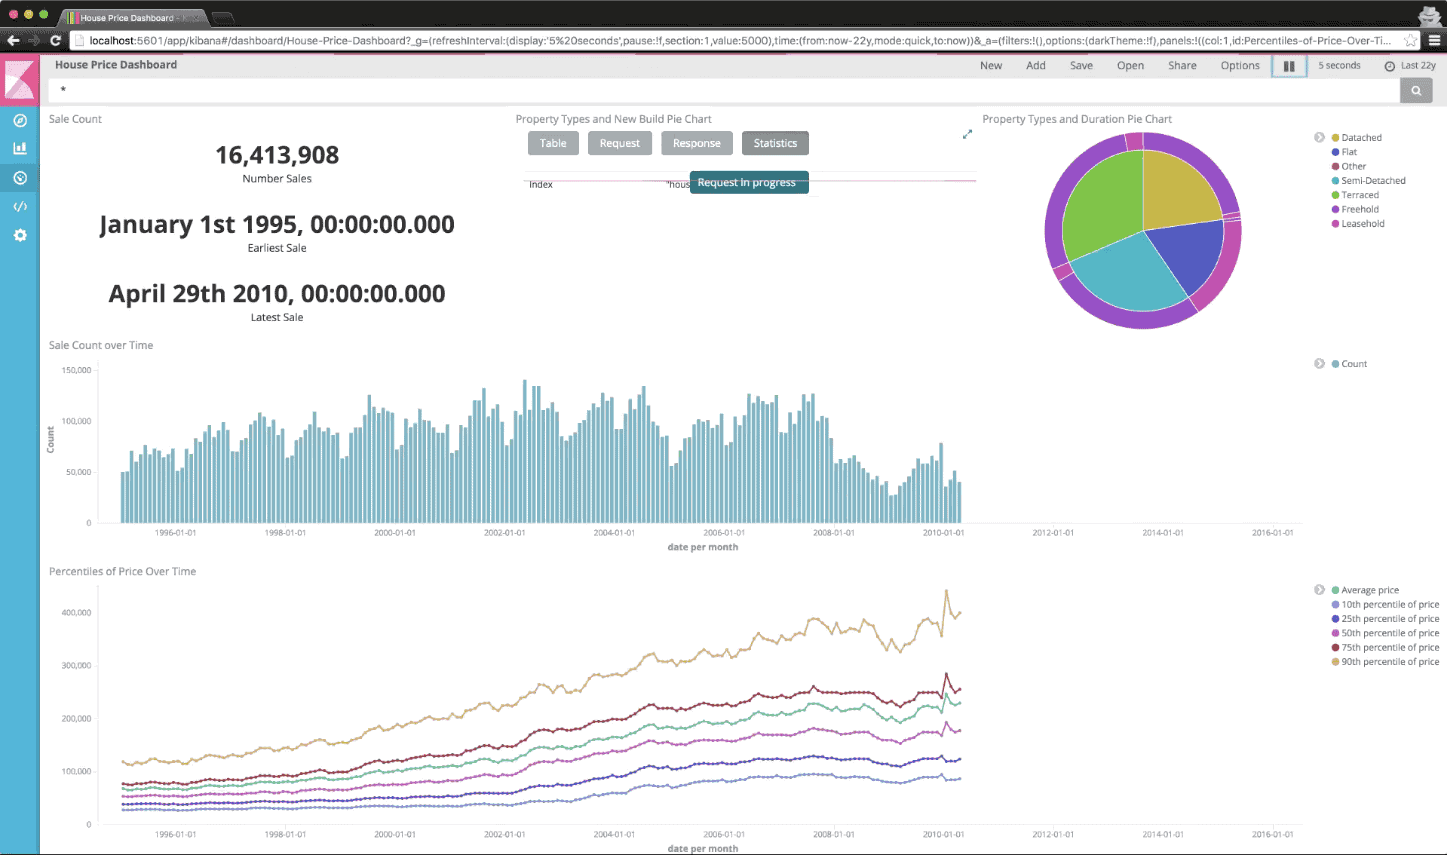Image resolution: width=1447 pixels, height=855 pixels.
Task: Click the magnifier search button
Action: 1416,90
